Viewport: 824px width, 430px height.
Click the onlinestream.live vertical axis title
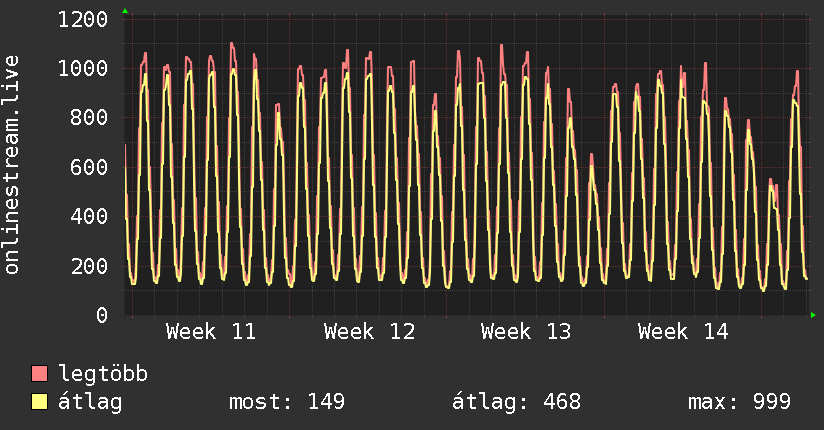pyautogui.click(x=12, y=166)
